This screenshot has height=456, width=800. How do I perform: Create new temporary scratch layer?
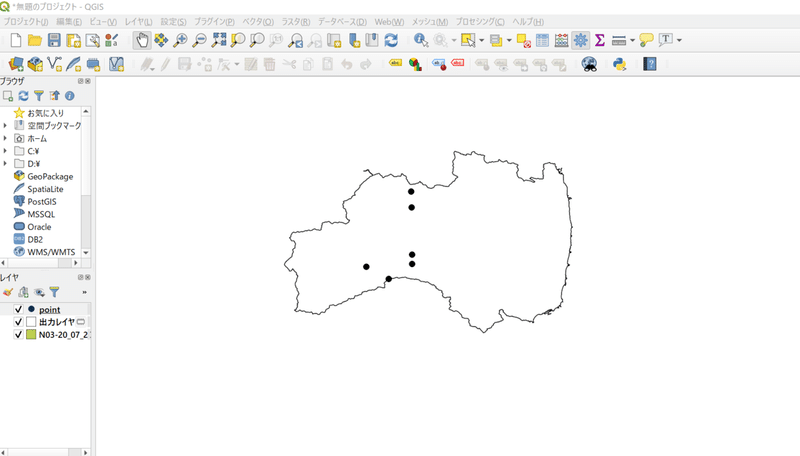pyautogui.click(x=93, y=64)
